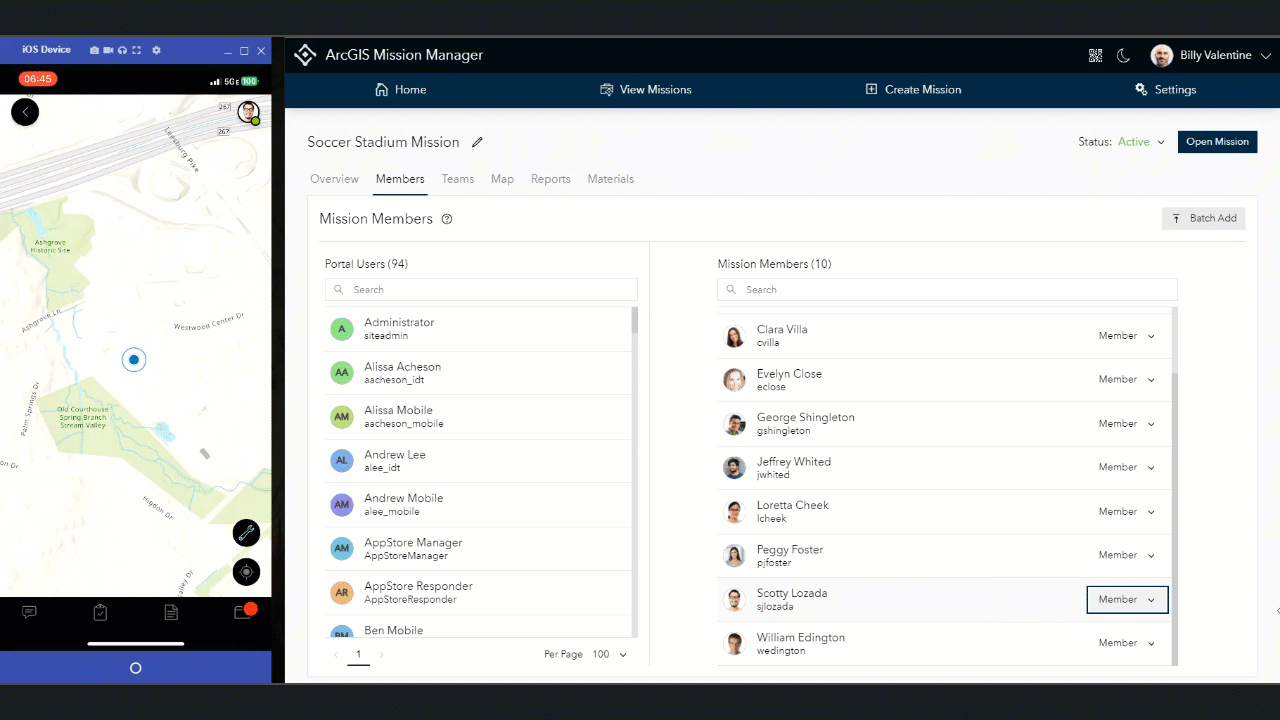Tap the user profile avatar on the mobile map

(248, 112)
